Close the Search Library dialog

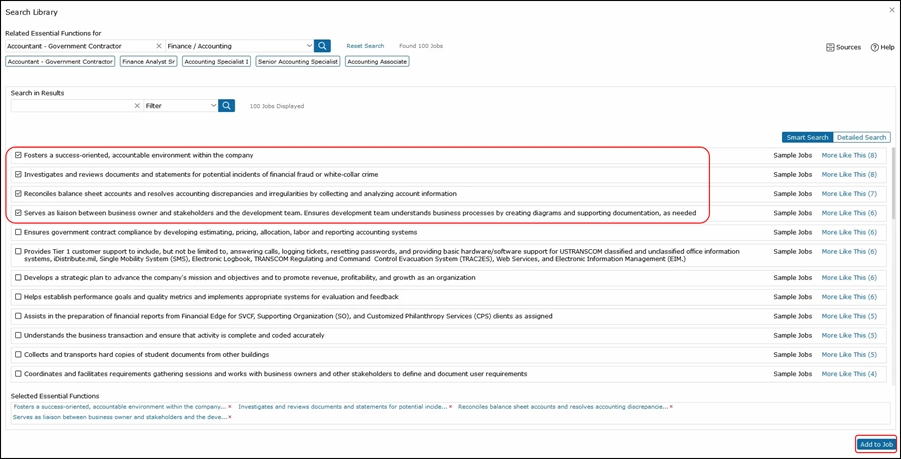click(x=891, y=11)
